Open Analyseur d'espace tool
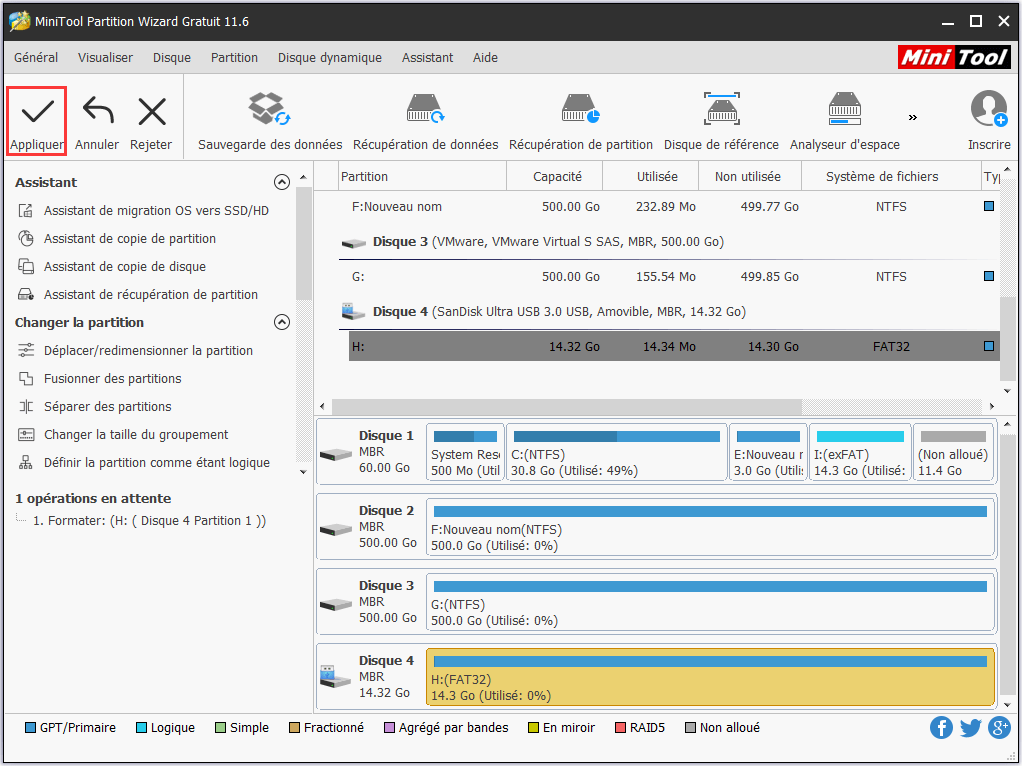This screenshot has width=1022, height=766. (844, 110)
